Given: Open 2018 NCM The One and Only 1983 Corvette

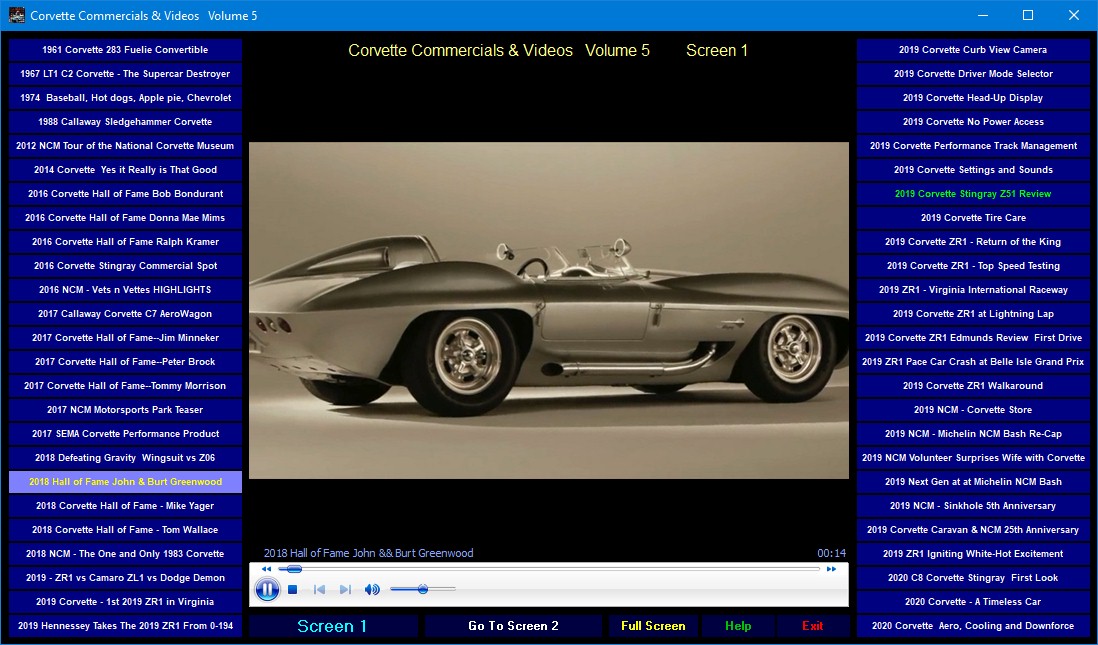Looking at the screenshot, I should pos(125,553).
